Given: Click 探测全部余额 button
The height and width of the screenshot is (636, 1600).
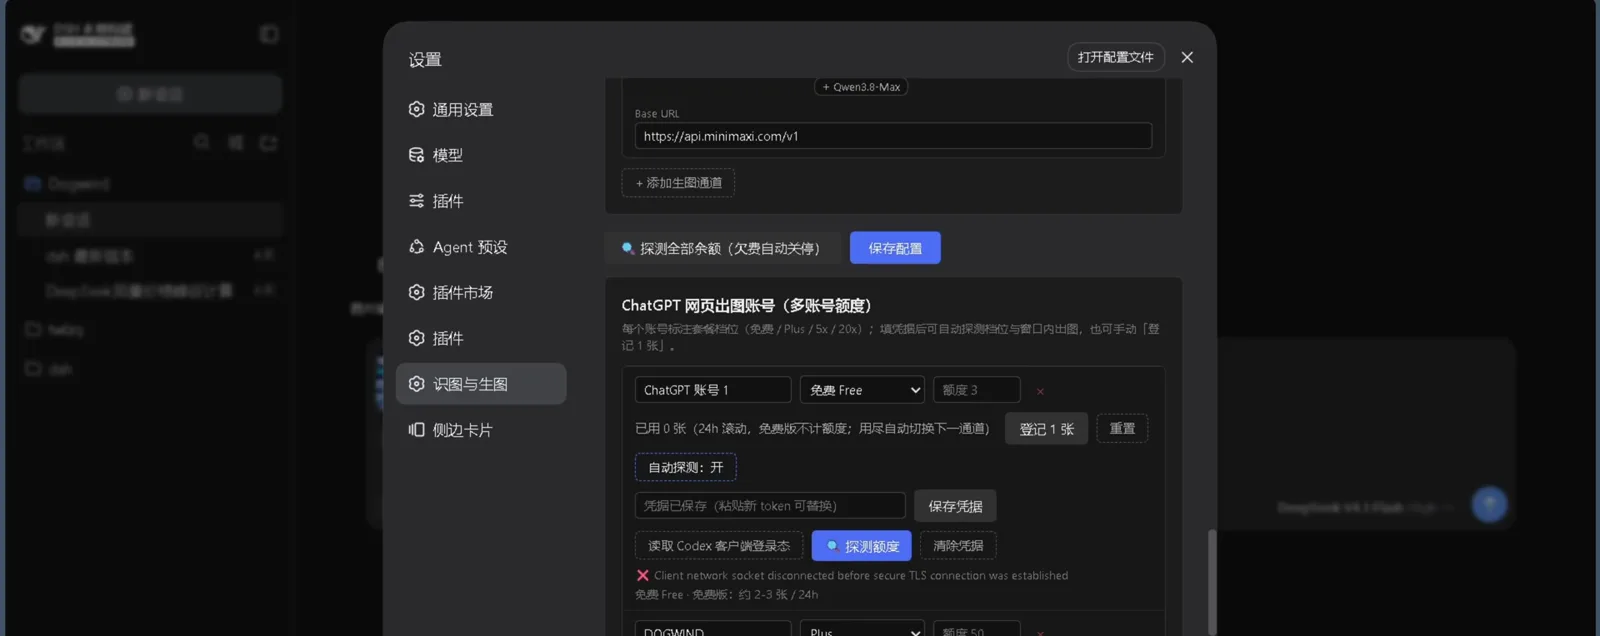Looking at the screenshot, I should pos(721,248).
